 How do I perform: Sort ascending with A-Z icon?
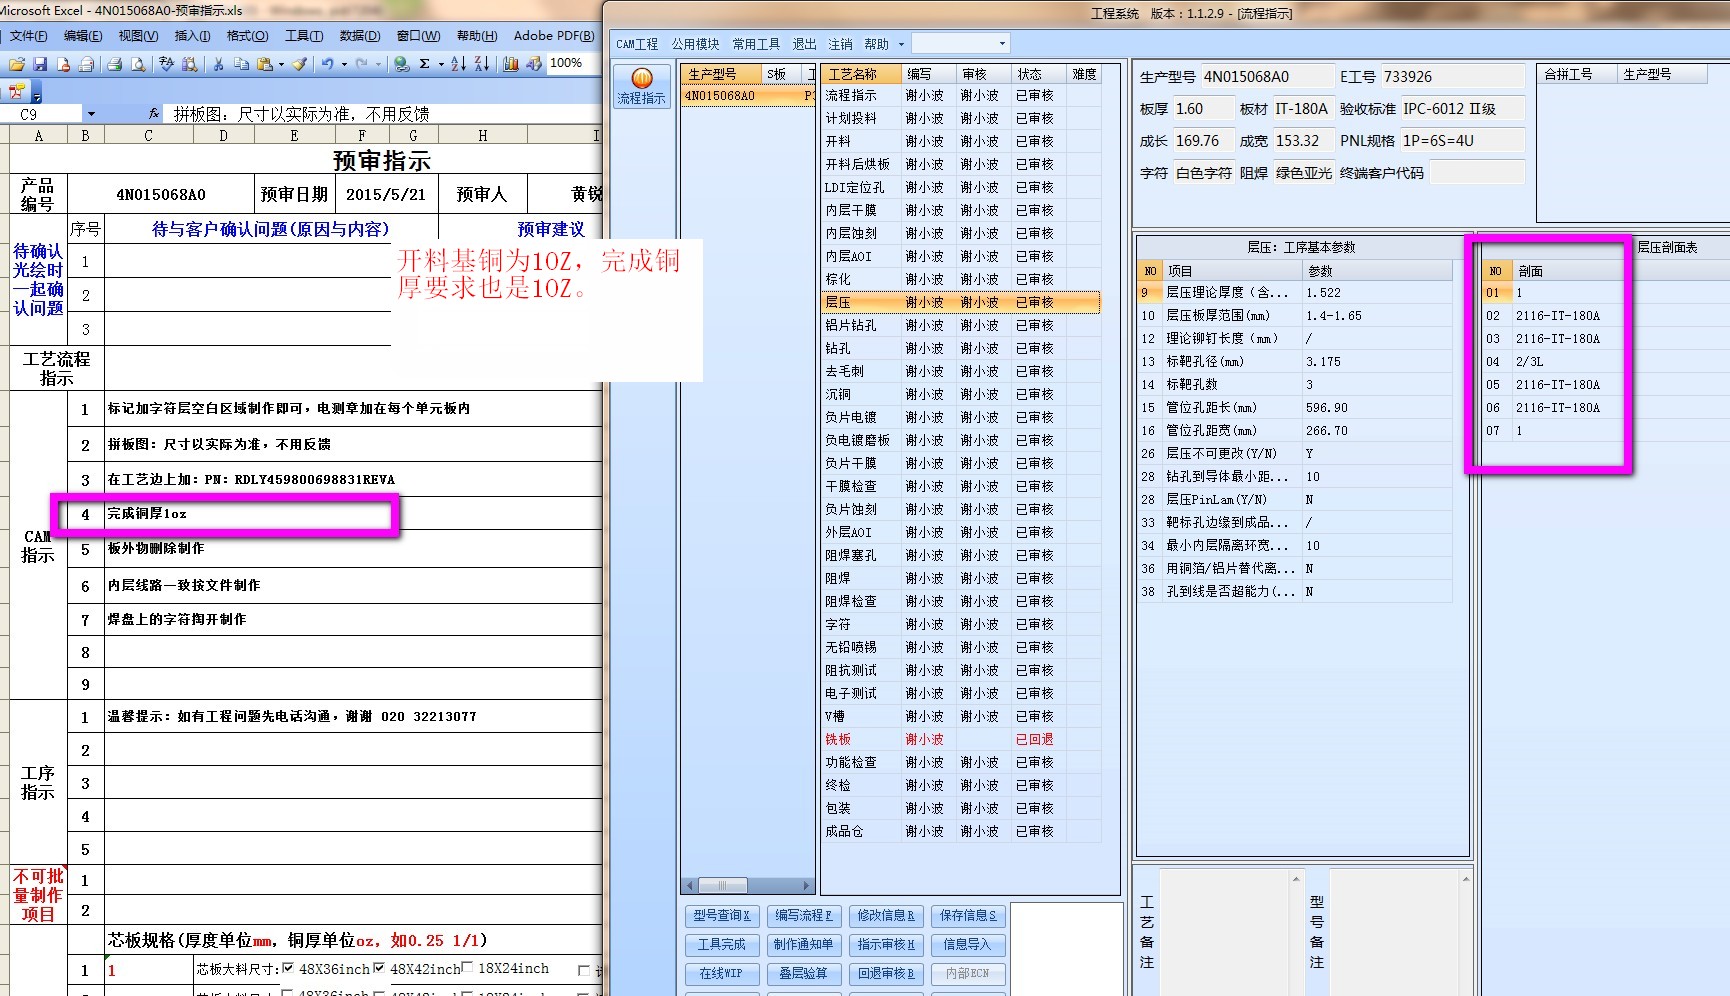click(458, 64)
